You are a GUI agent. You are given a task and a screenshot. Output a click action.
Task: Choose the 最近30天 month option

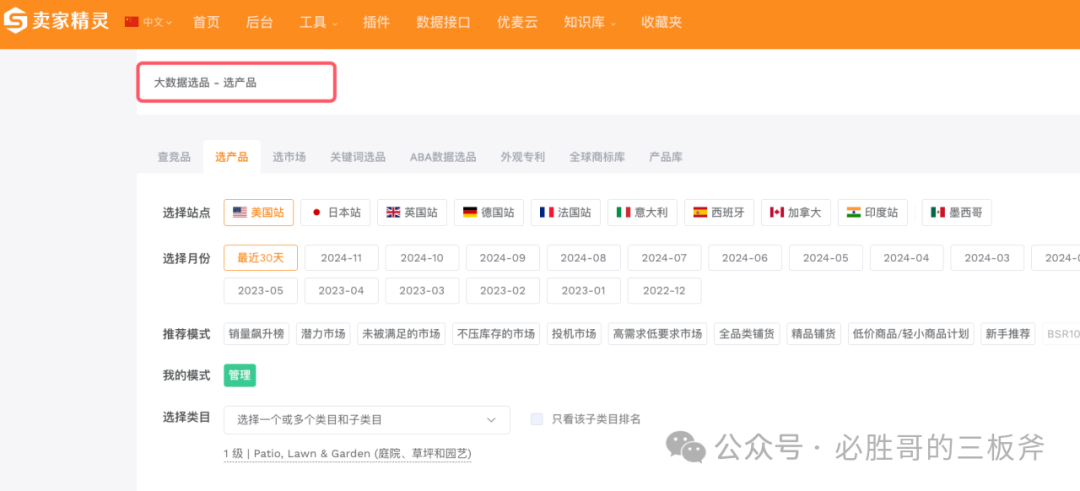(x=261, y=258)
